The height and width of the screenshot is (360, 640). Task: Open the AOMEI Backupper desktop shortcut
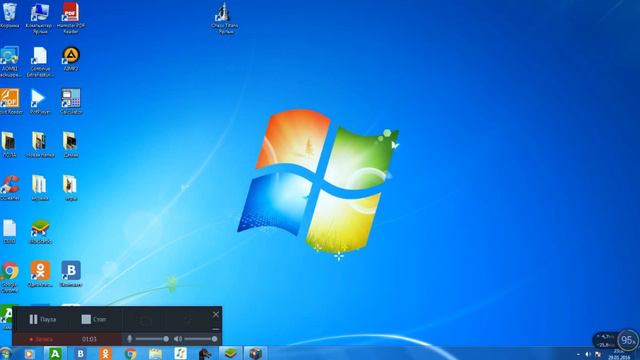10,61
